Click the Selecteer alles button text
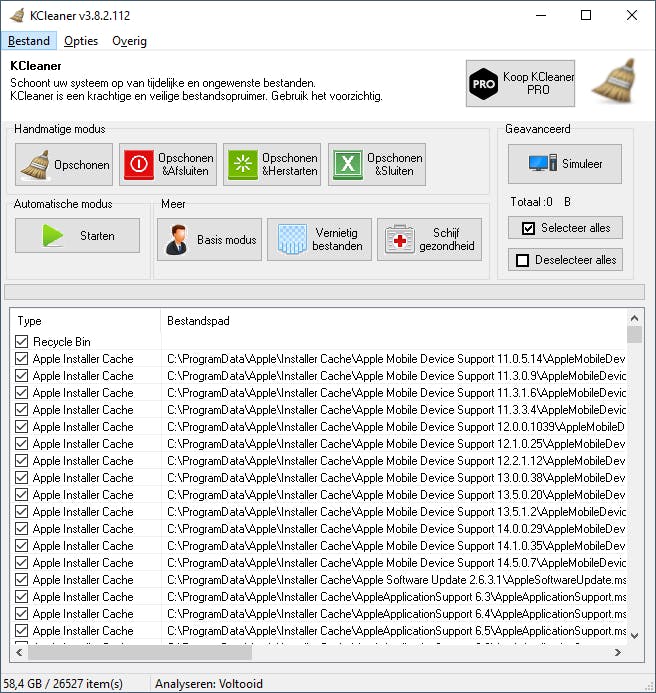Image resolution: width=656 pixels, height=693 pixels. coord(576,228)
